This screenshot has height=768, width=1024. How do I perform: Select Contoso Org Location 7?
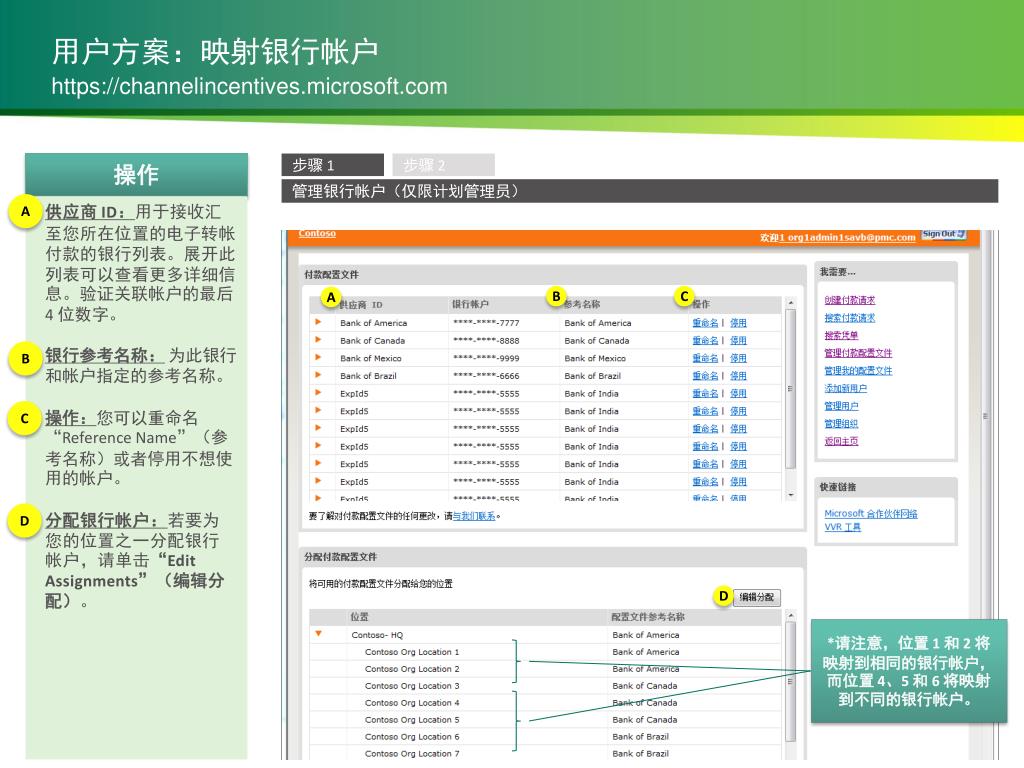tap(412, 754)
